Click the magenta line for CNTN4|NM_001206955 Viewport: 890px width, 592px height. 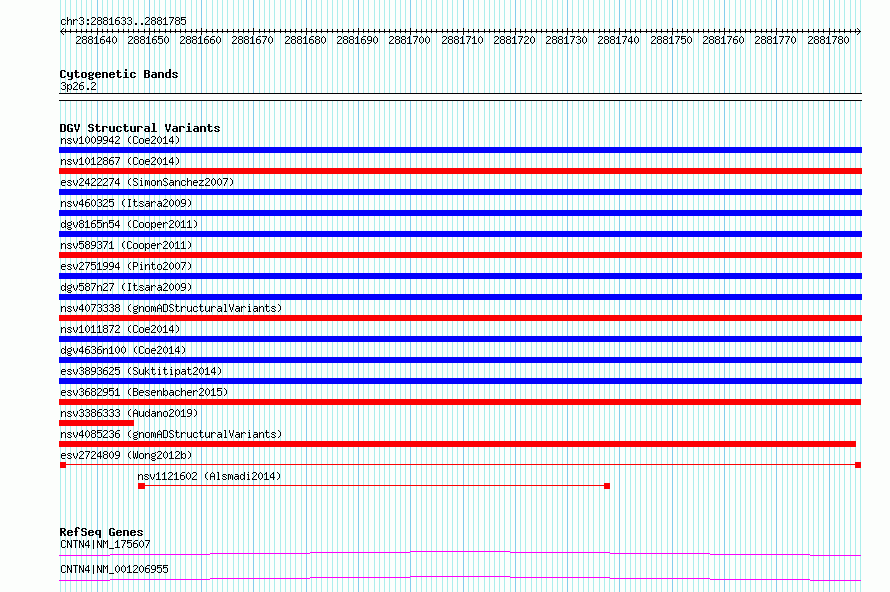460,578
